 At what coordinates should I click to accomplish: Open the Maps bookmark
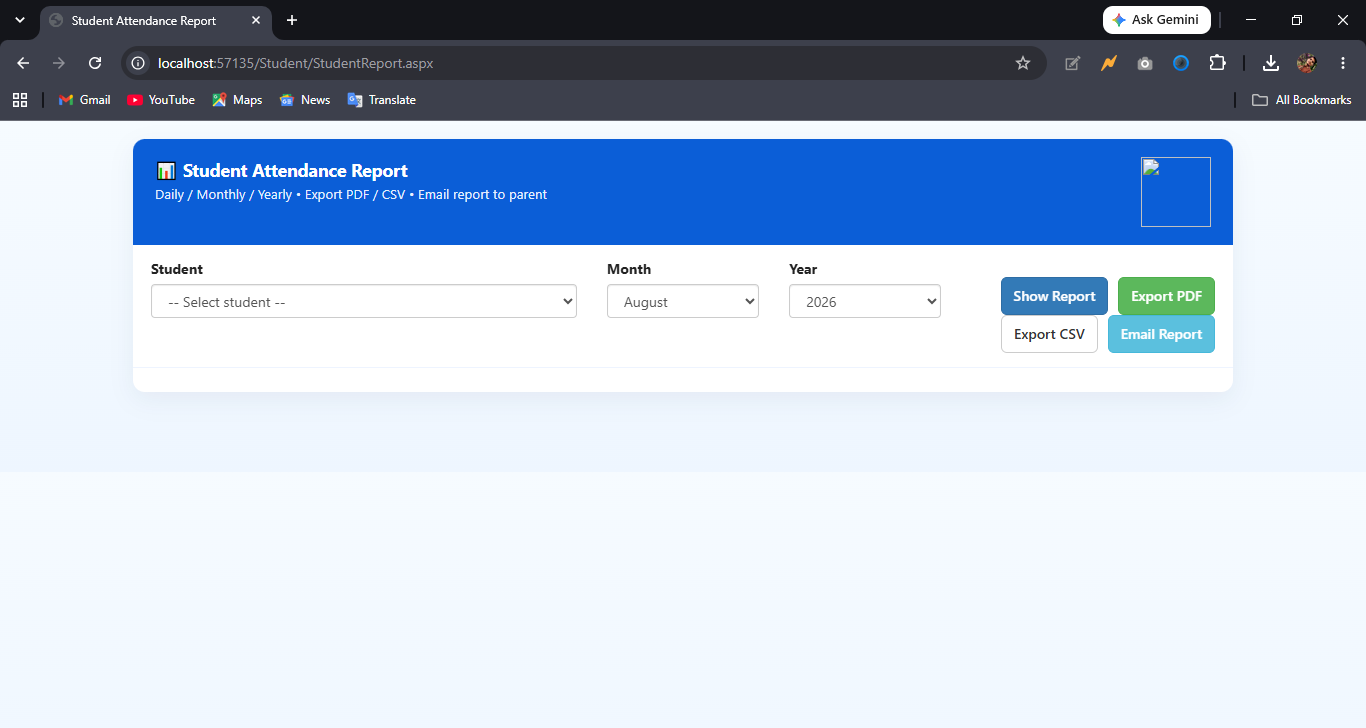237,100
